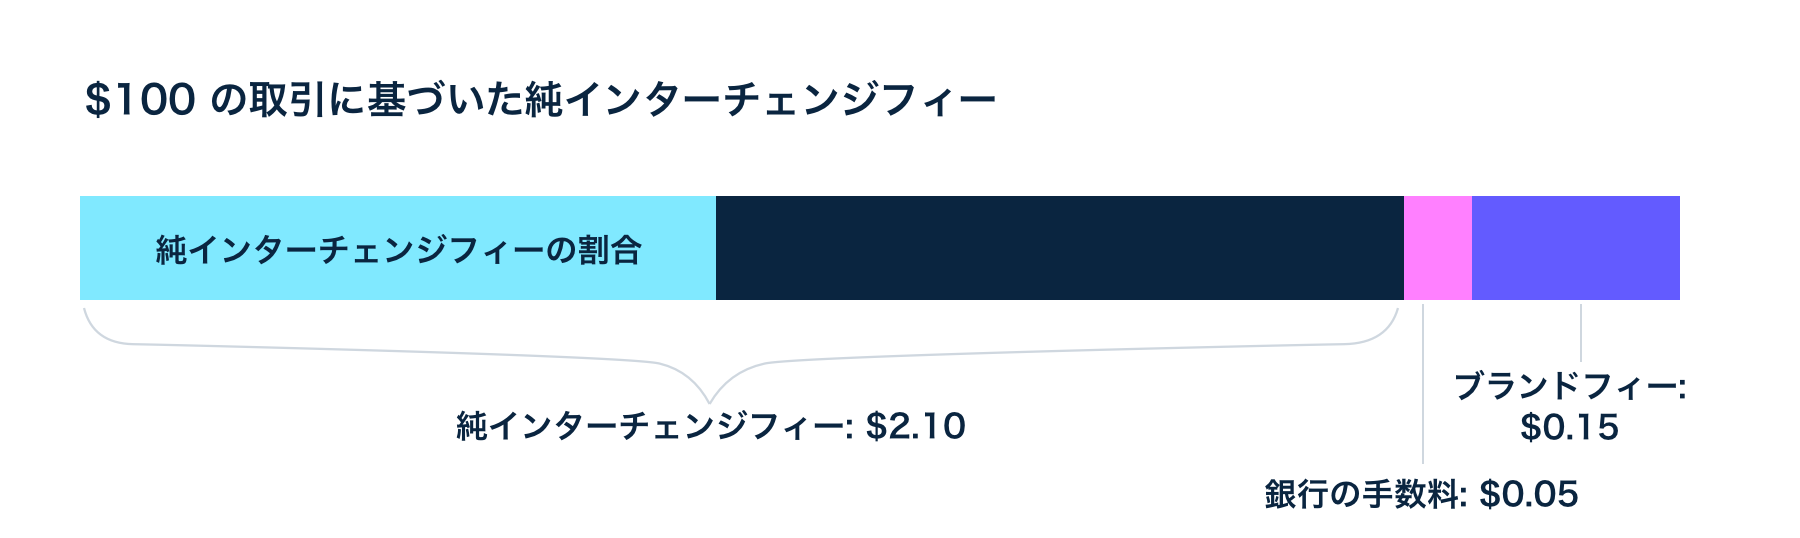
Task: Click the $0.05 bank fee value
Action: 1528,494
